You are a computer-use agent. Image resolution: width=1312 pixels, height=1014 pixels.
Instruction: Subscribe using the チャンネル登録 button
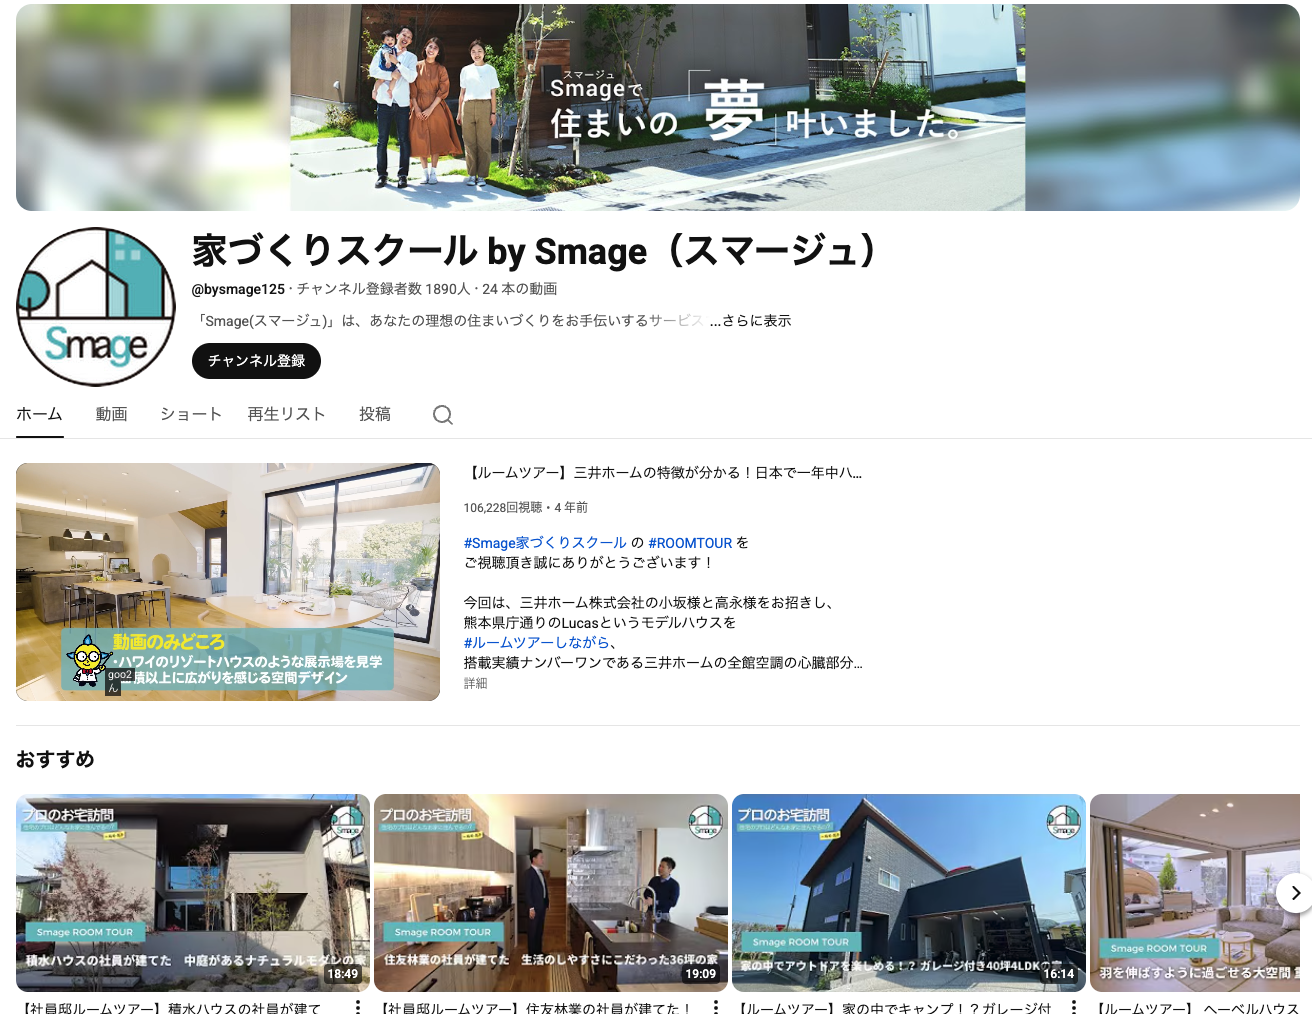tap(256, 361)
